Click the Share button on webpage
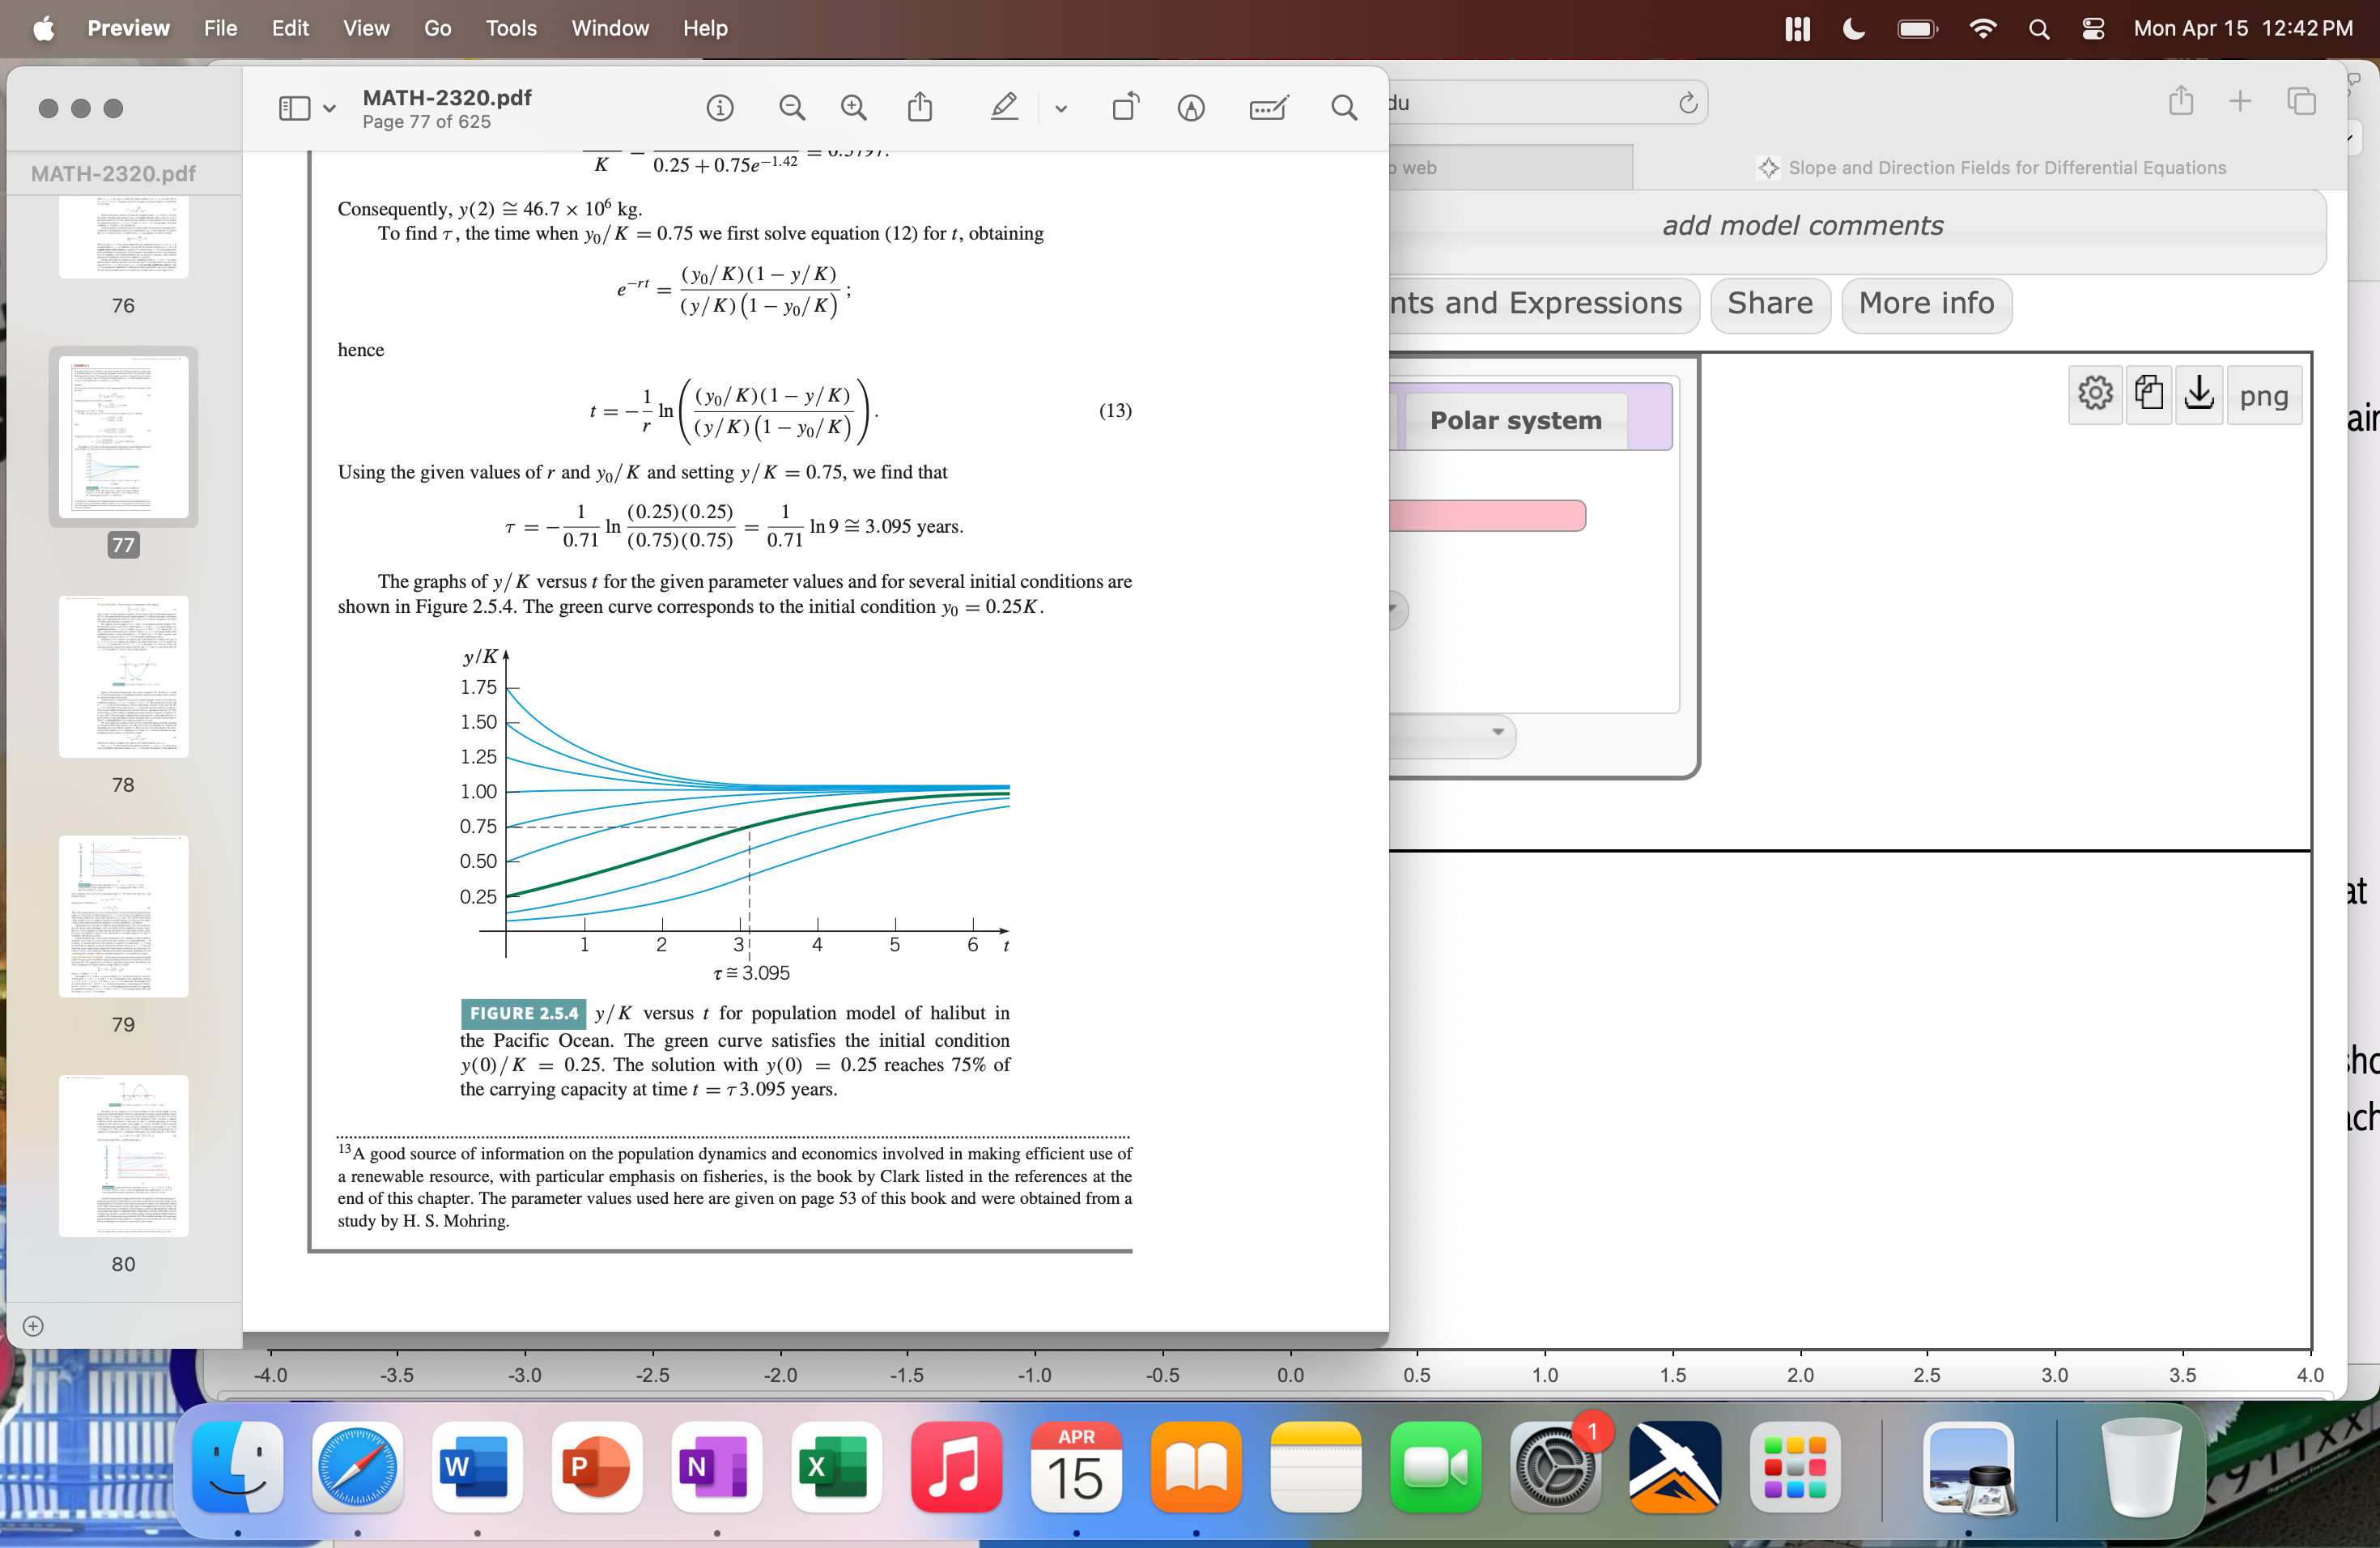 coord(1769,304)
